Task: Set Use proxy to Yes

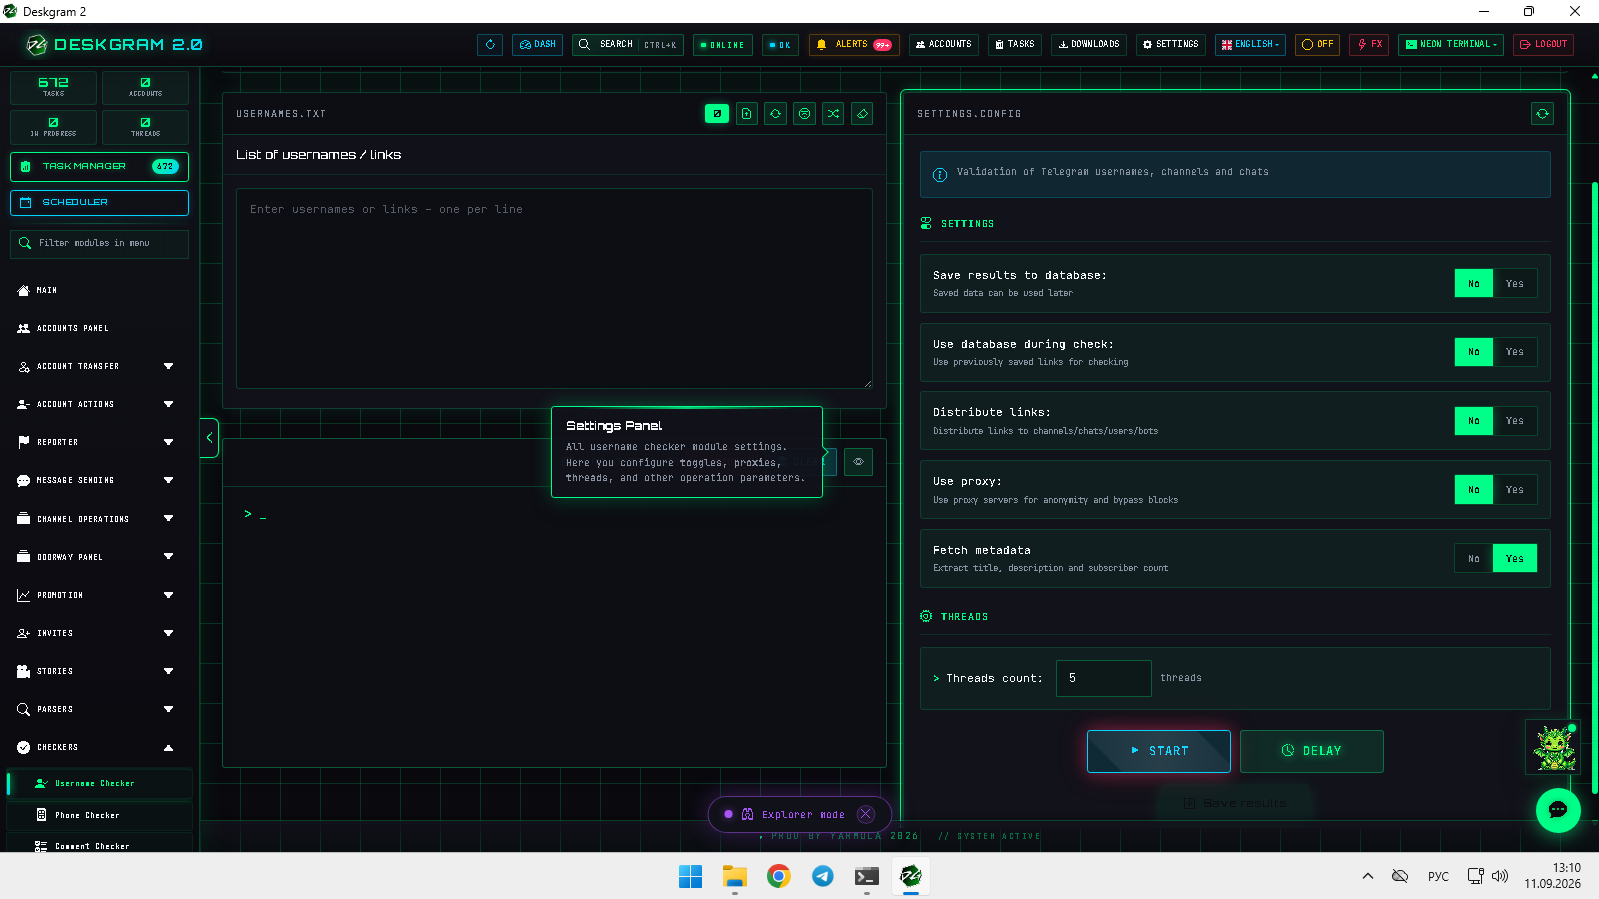Action: [x=1515, y=490]
